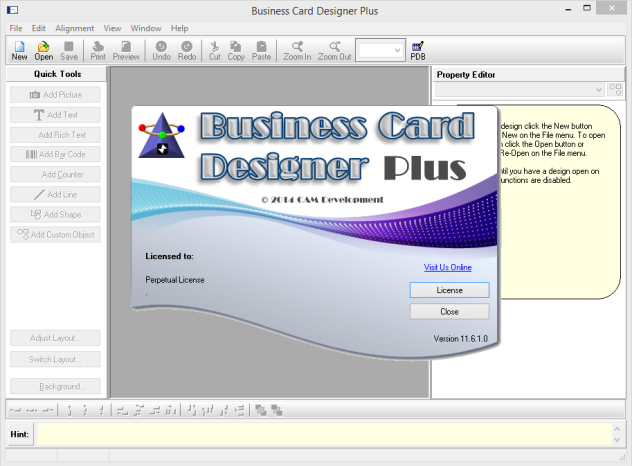The height and width of the screenshot is (466, 632).
Task: Follow the Visit Us Online link
Action: (447, 267)
